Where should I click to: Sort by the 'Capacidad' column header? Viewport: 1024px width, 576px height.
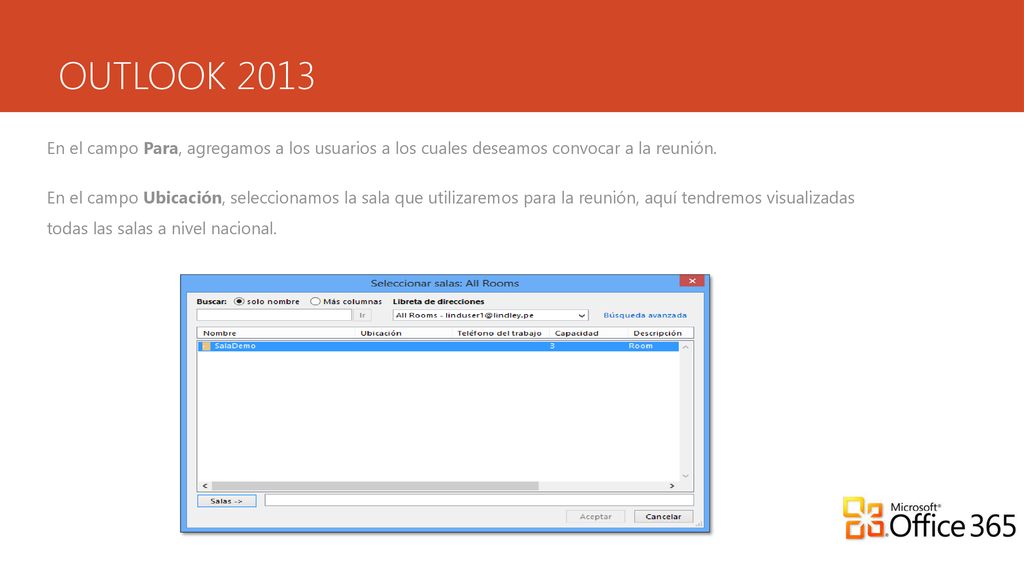(577, 333)
